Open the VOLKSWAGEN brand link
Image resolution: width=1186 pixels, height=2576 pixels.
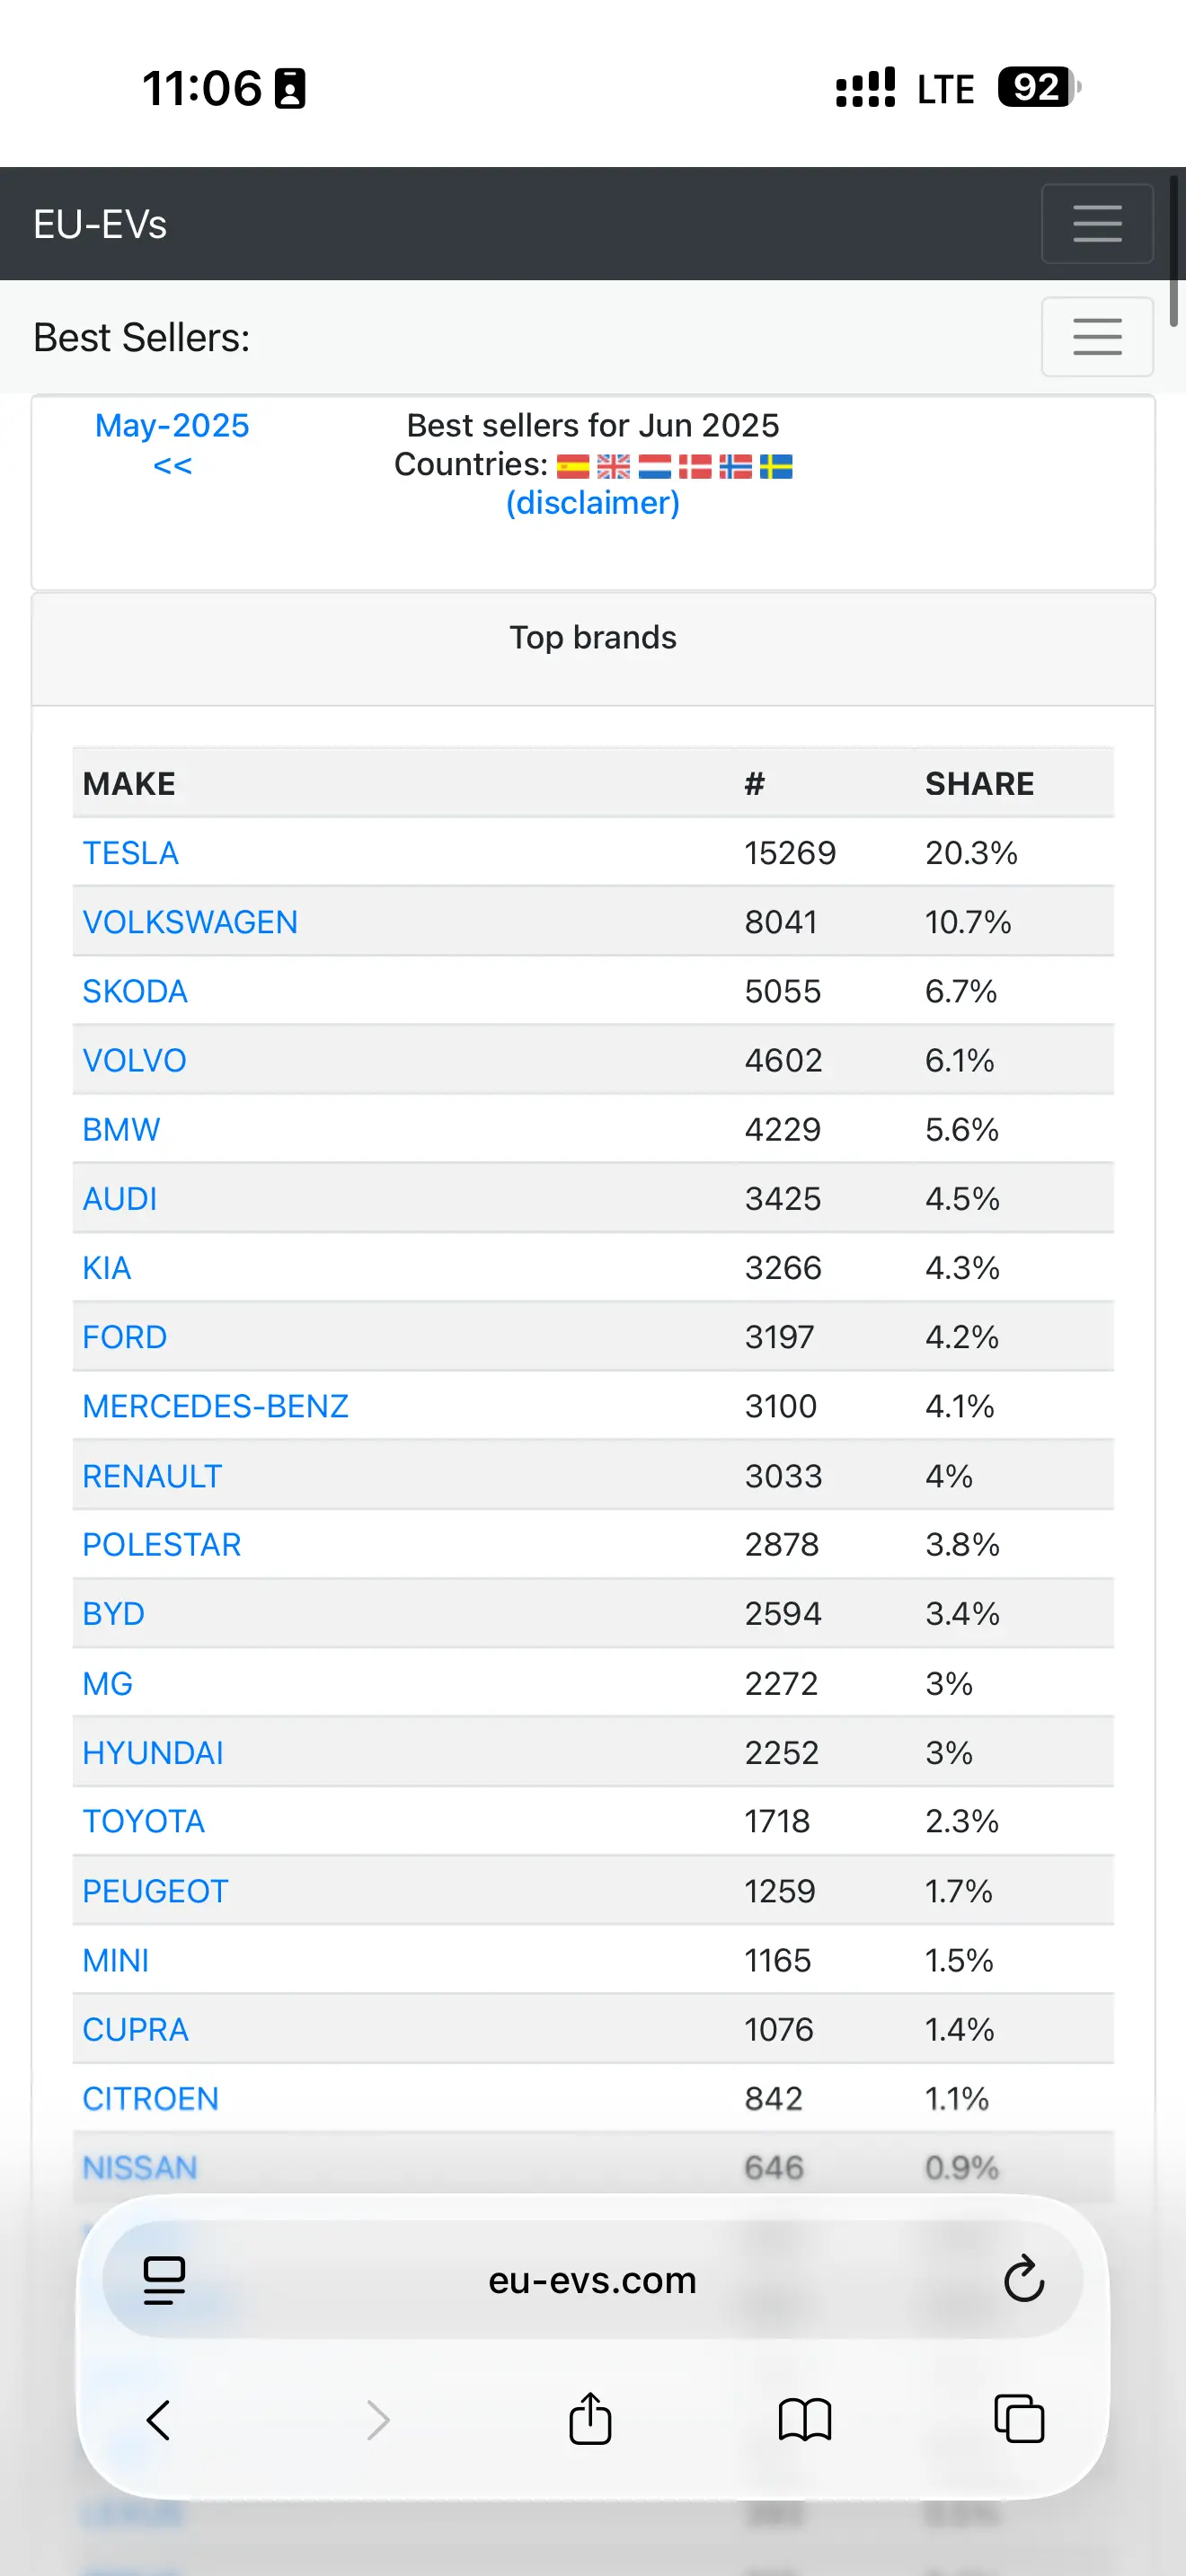click(190, 922)
